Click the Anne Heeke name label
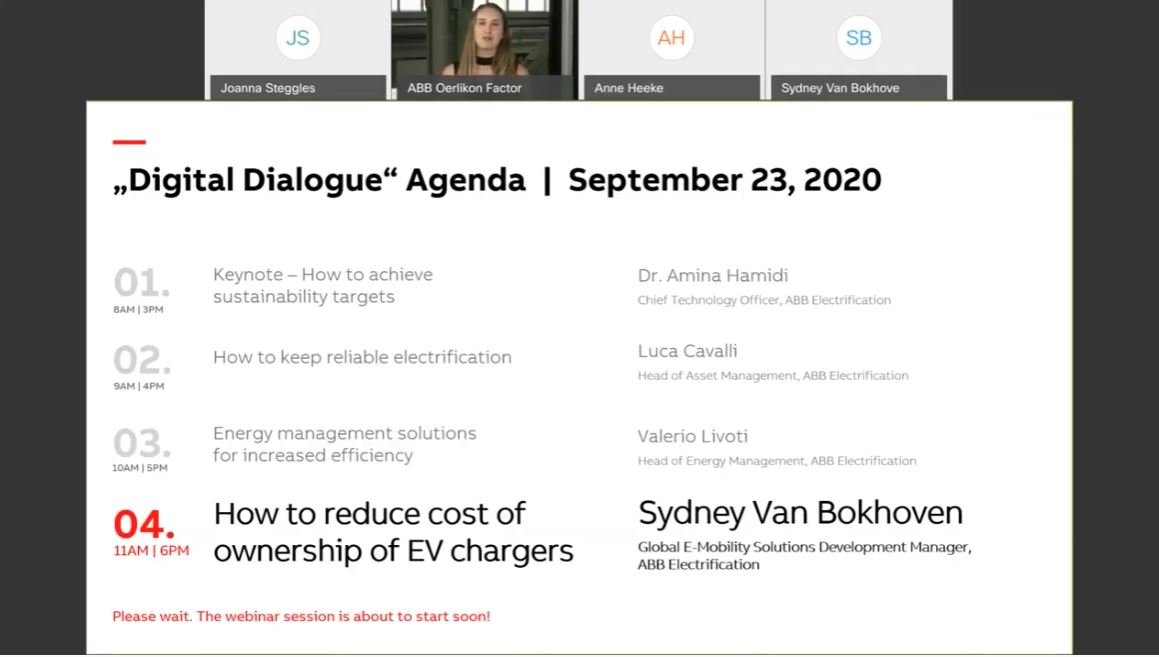1159x657 pixels. tap(629, 88)
